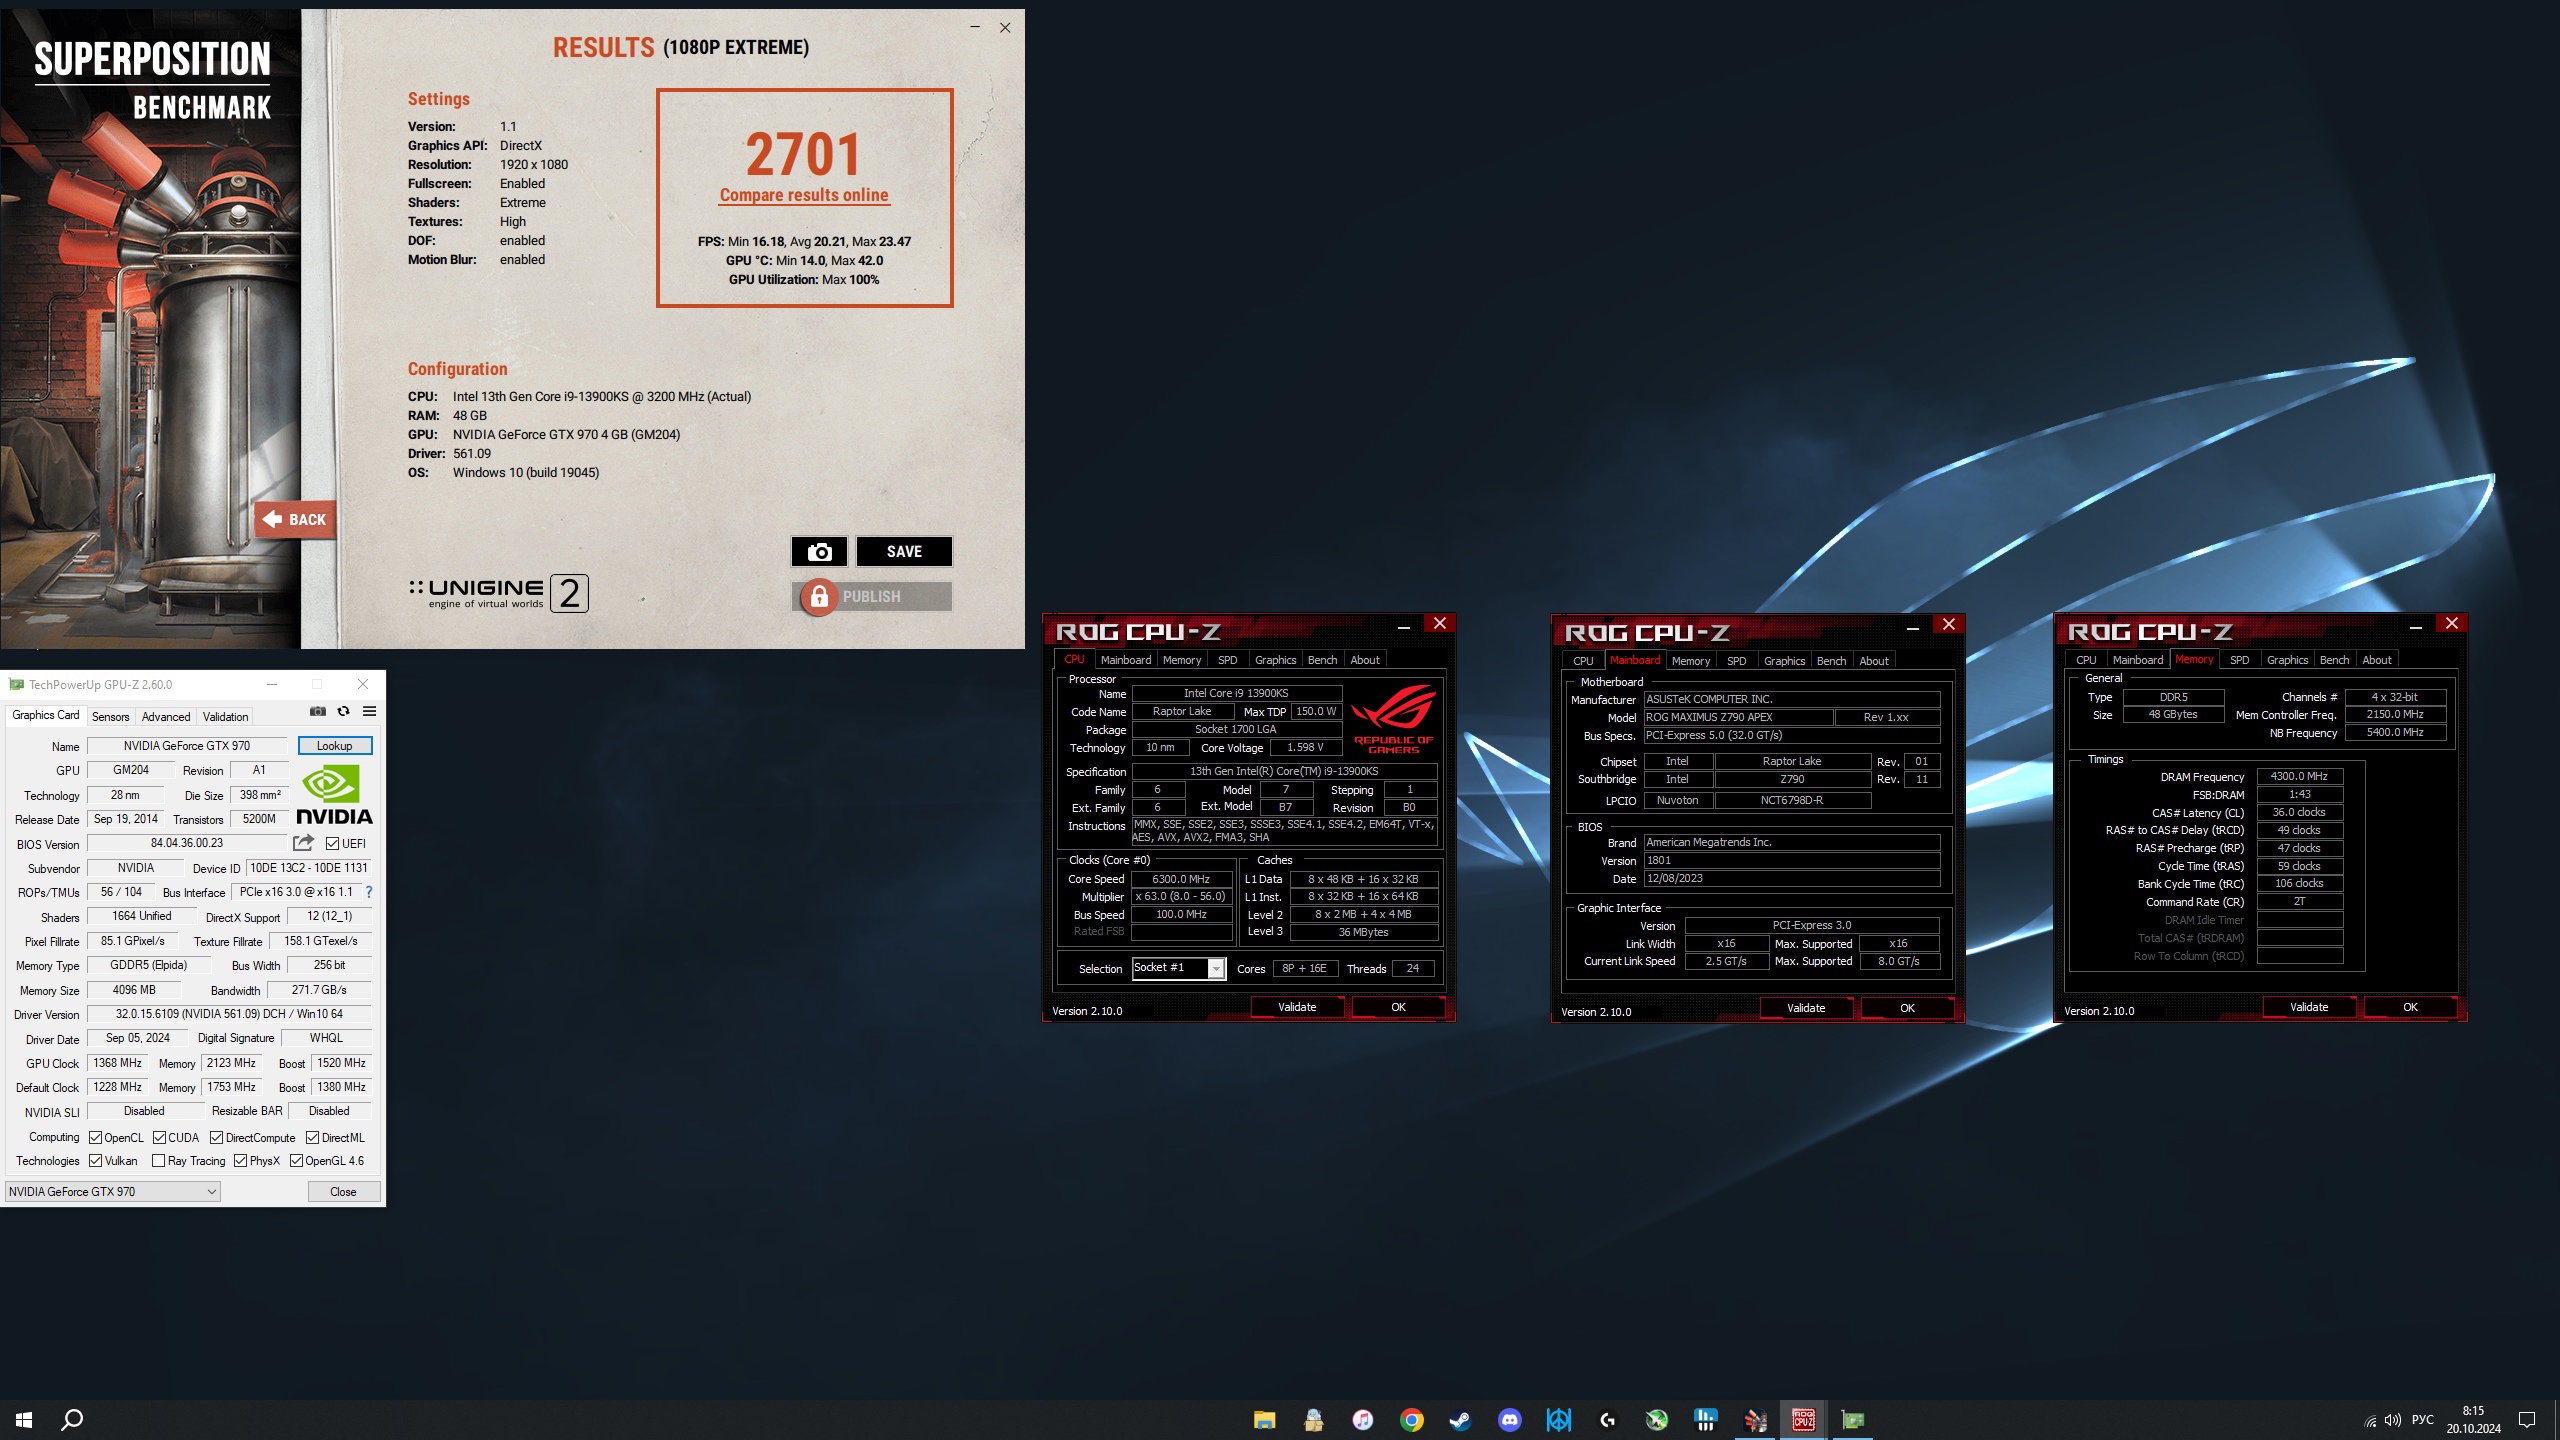Toggle the UEFI checkbox in GPU-Z
This screenshot has width=2560, height=1440.
coord(333,844)
